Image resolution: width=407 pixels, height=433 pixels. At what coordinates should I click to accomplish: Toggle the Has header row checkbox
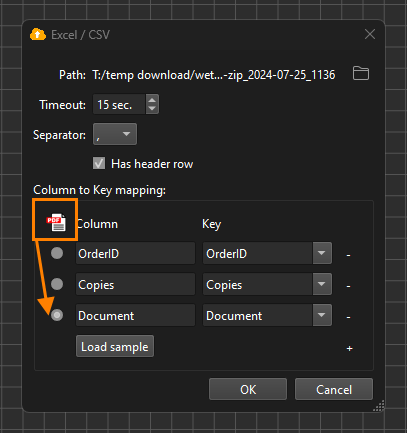click(x=99, y=164)
